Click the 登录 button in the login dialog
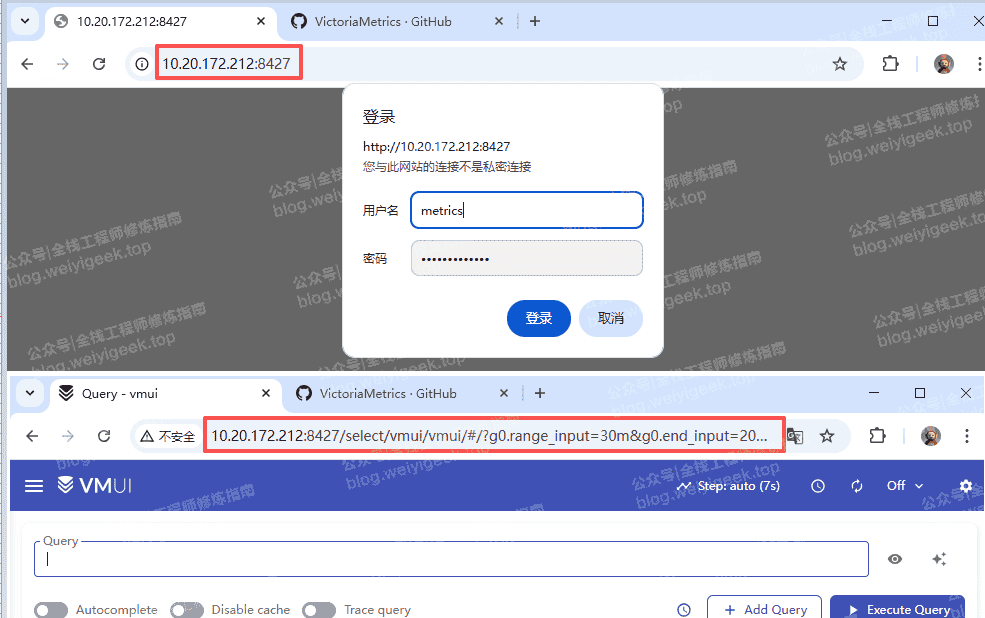 [539, 318]
